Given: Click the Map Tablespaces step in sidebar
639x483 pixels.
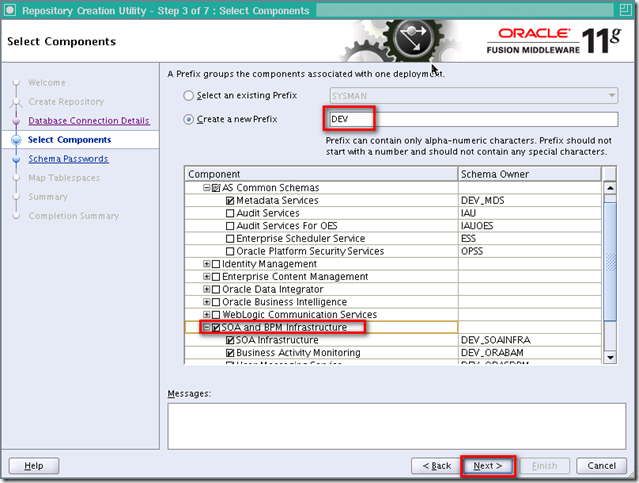Looking at the screenshot, I should coord(64,178).
